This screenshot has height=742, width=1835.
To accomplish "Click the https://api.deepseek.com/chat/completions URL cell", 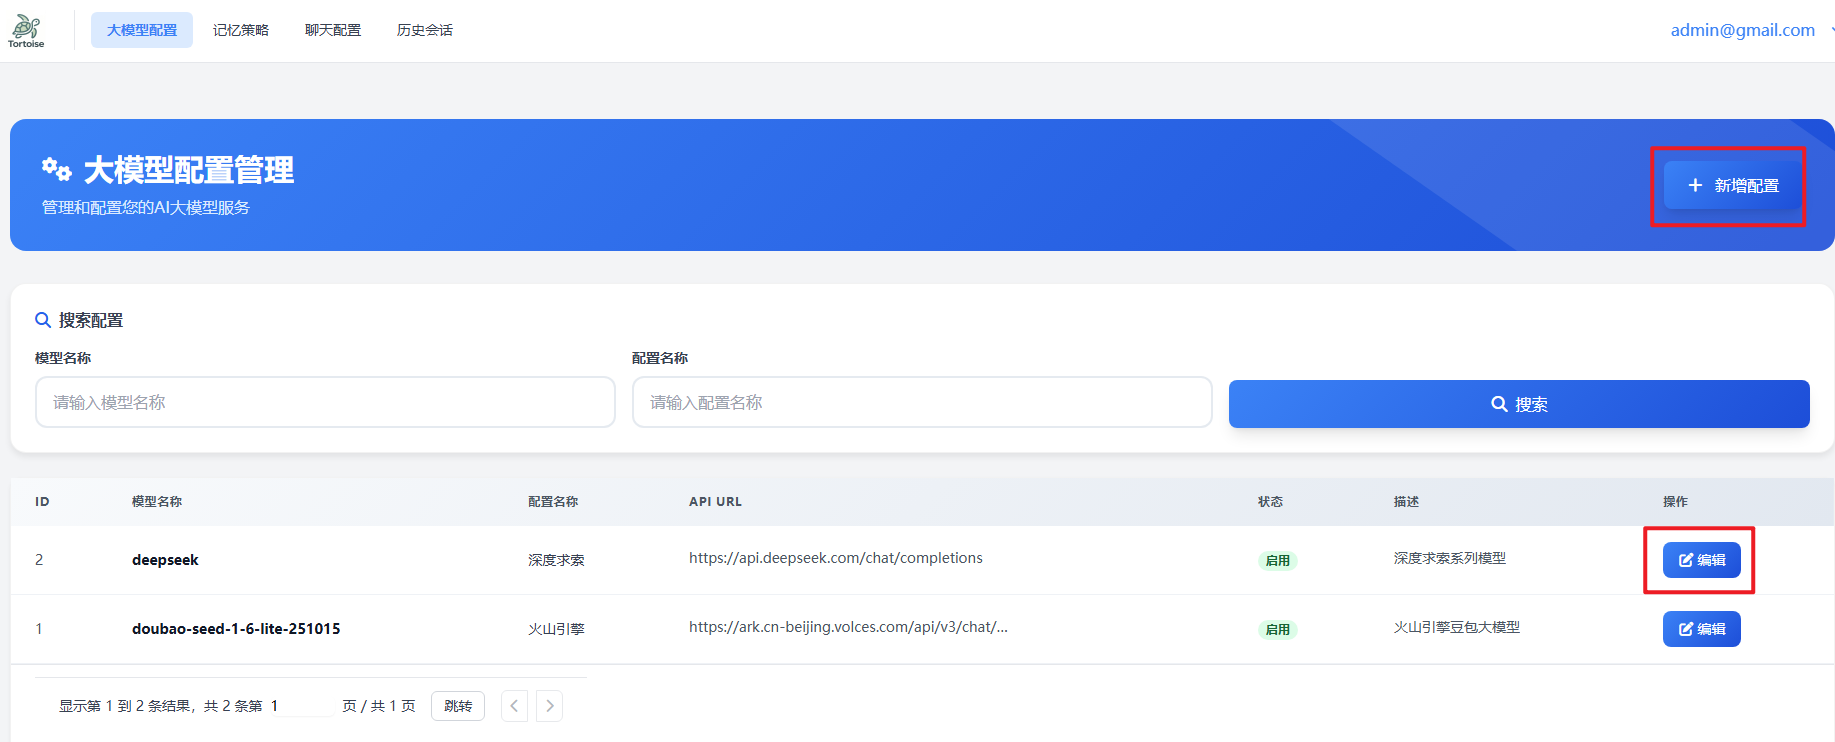I will pos(836,558).
